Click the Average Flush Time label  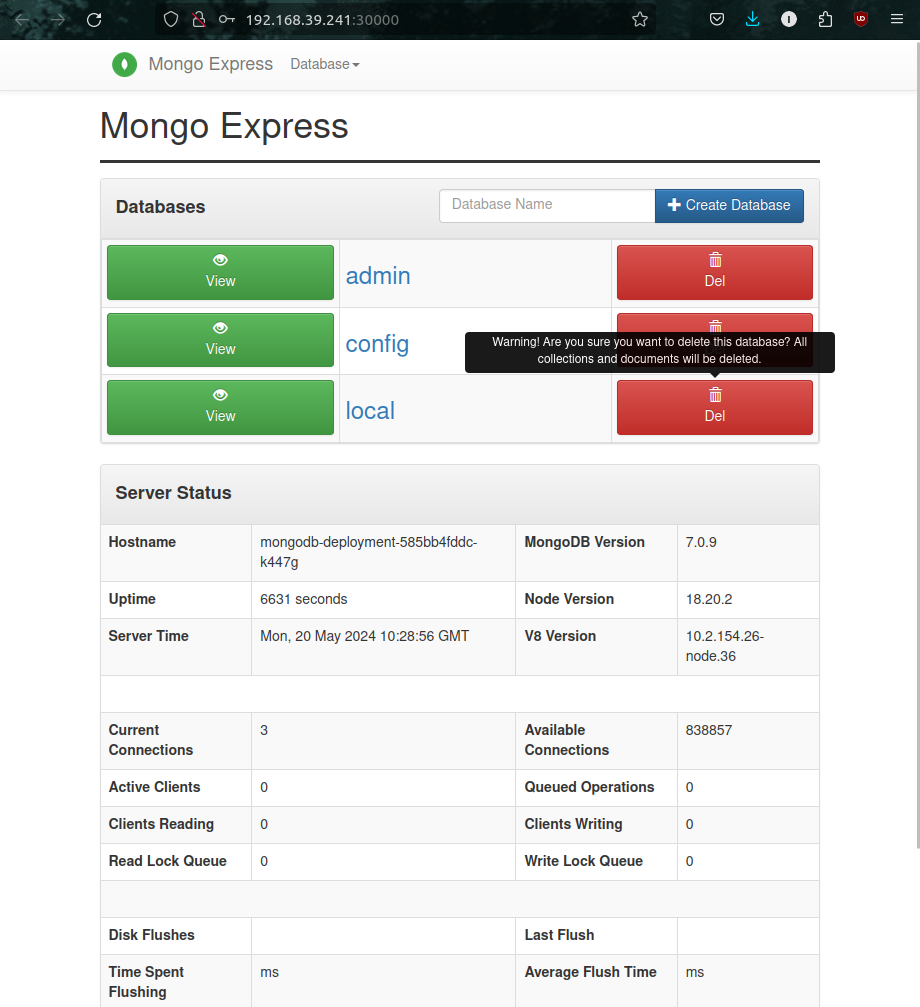(591, 972)
